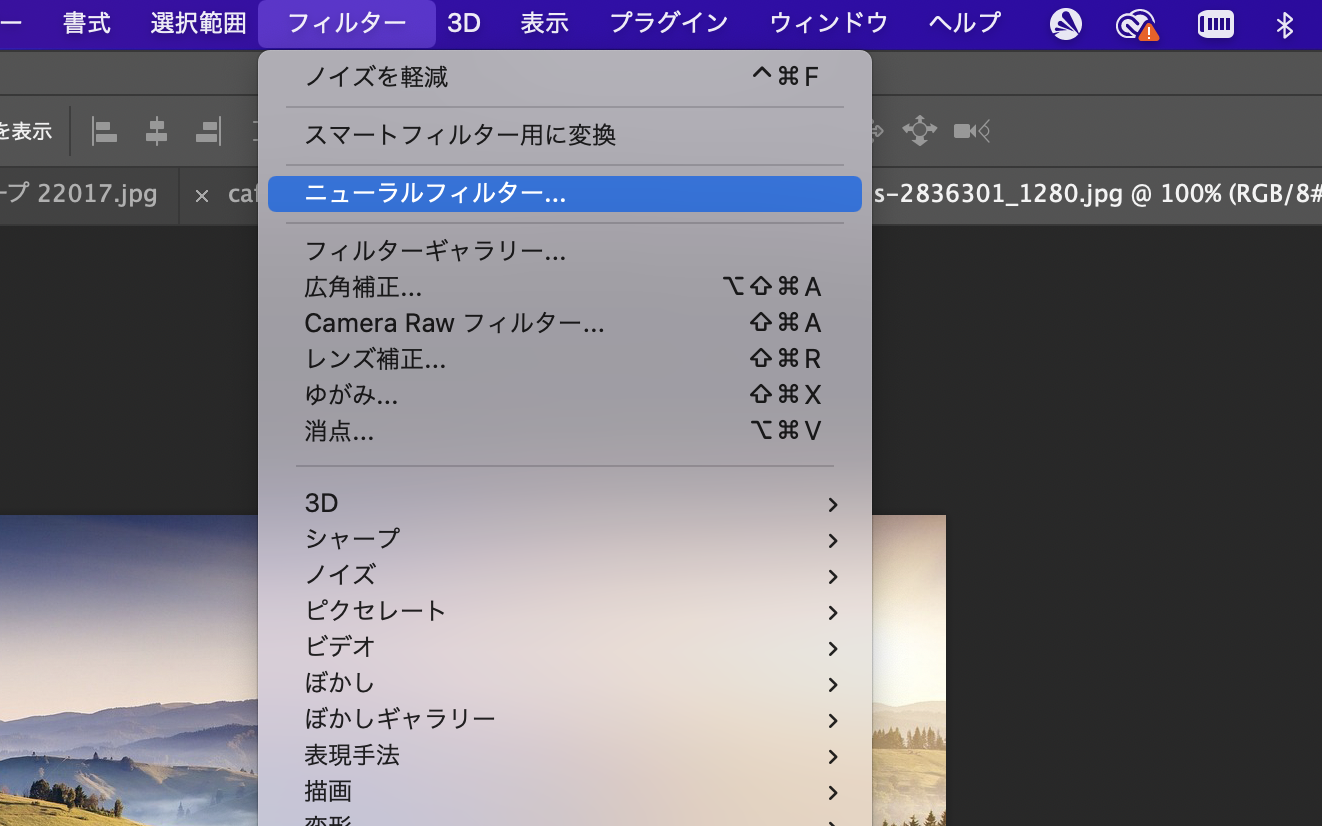Select the align right edges icon

pos(208,131)
